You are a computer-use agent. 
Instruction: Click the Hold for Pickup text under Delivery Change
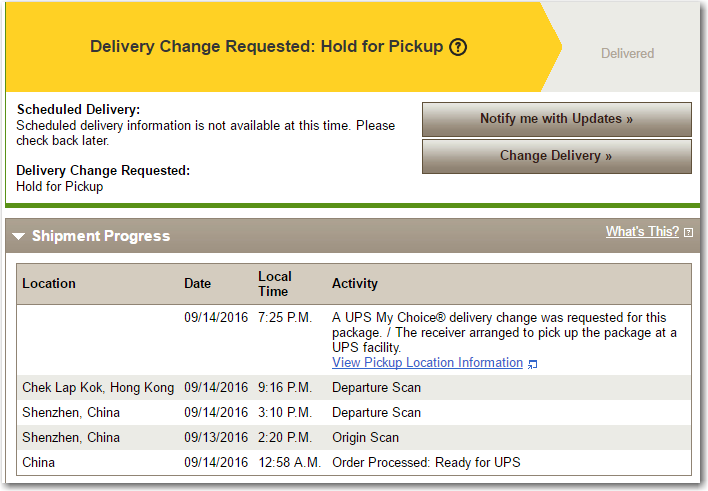click(x=60, y=187)
